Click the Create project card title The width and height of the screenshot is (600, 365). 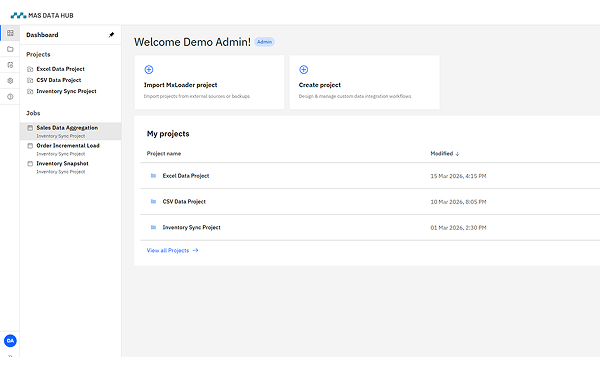point(320,85)
